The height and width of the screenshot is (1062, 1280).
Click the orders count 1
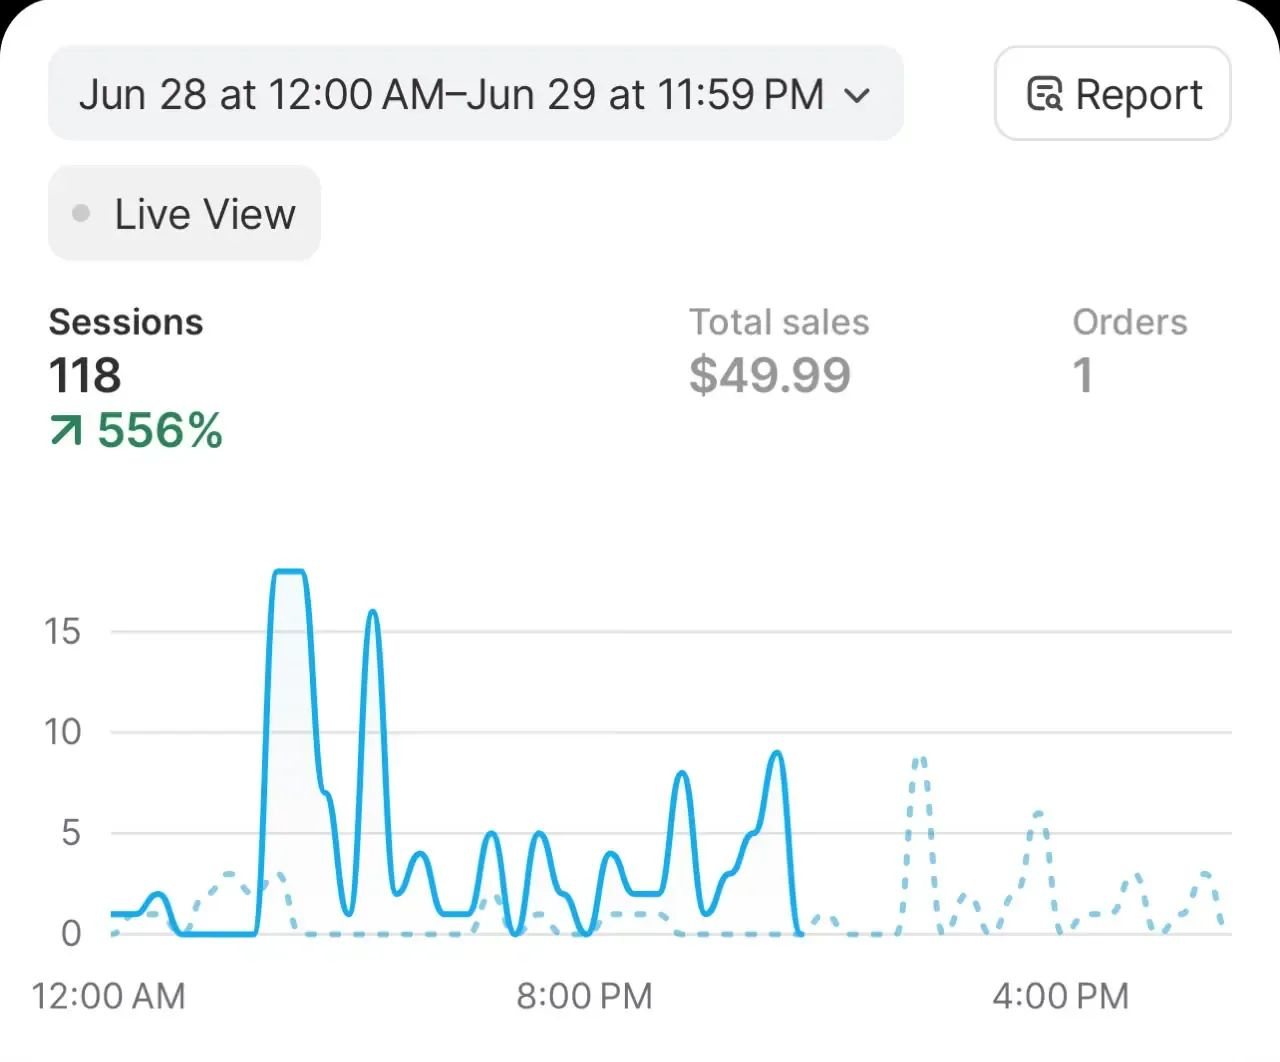(x=1083, y=376)
